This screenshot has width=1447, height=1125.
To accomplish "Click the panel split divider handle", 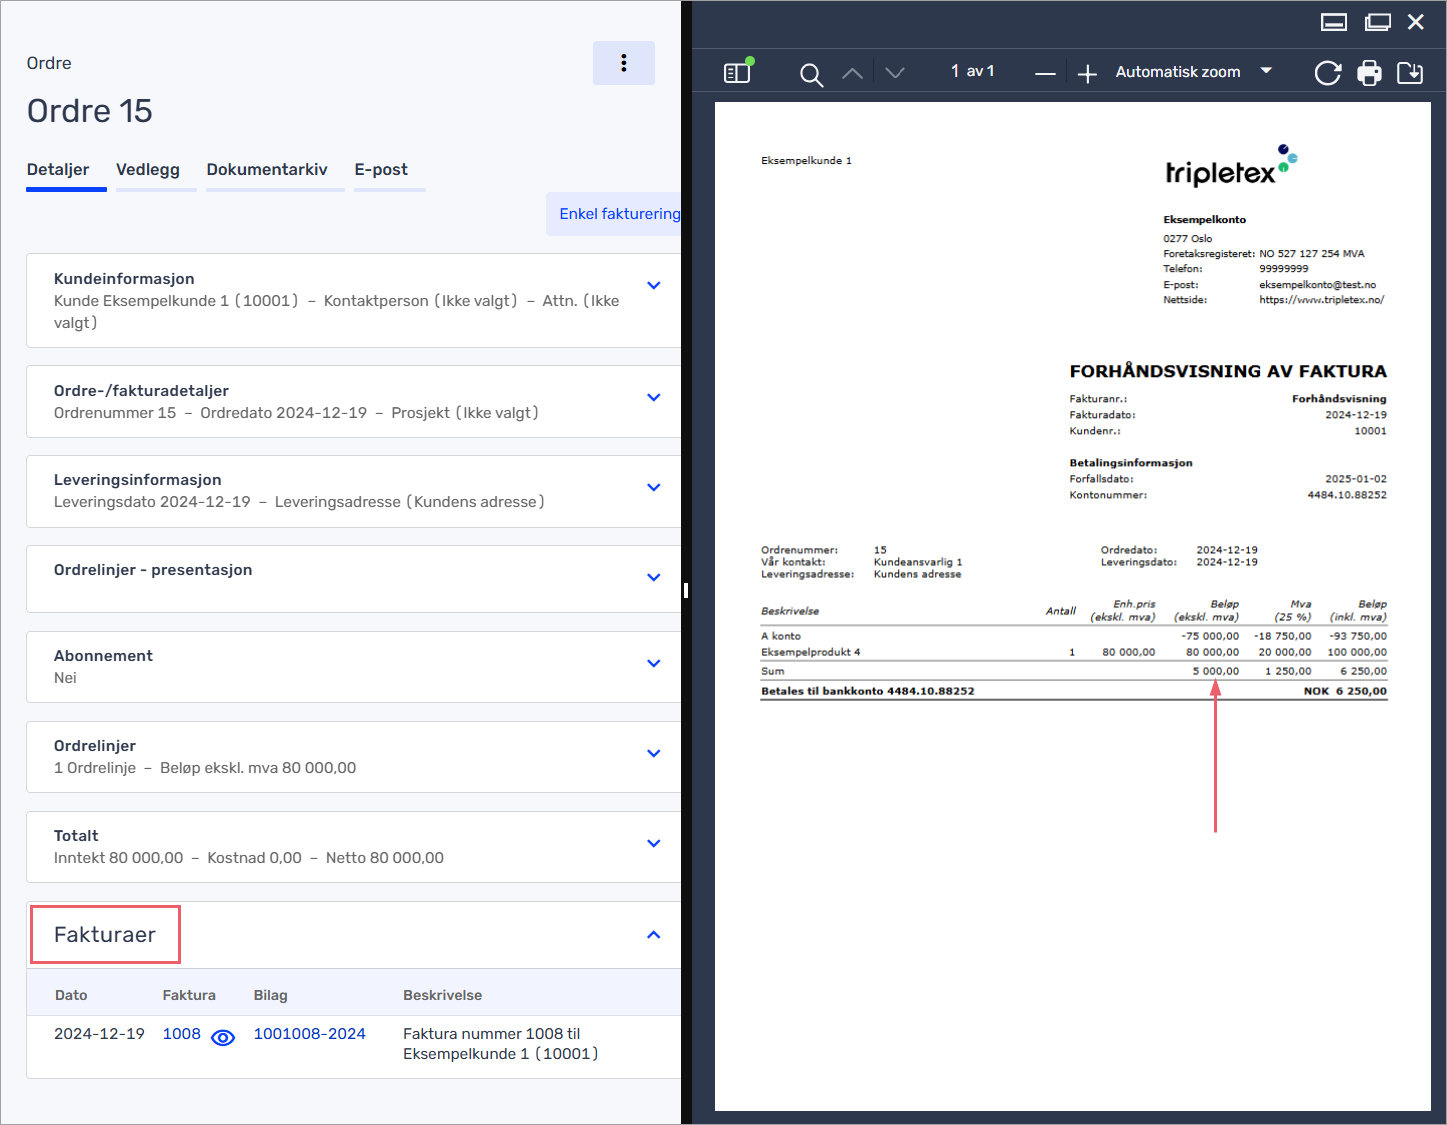I will [x=686, y=590].
